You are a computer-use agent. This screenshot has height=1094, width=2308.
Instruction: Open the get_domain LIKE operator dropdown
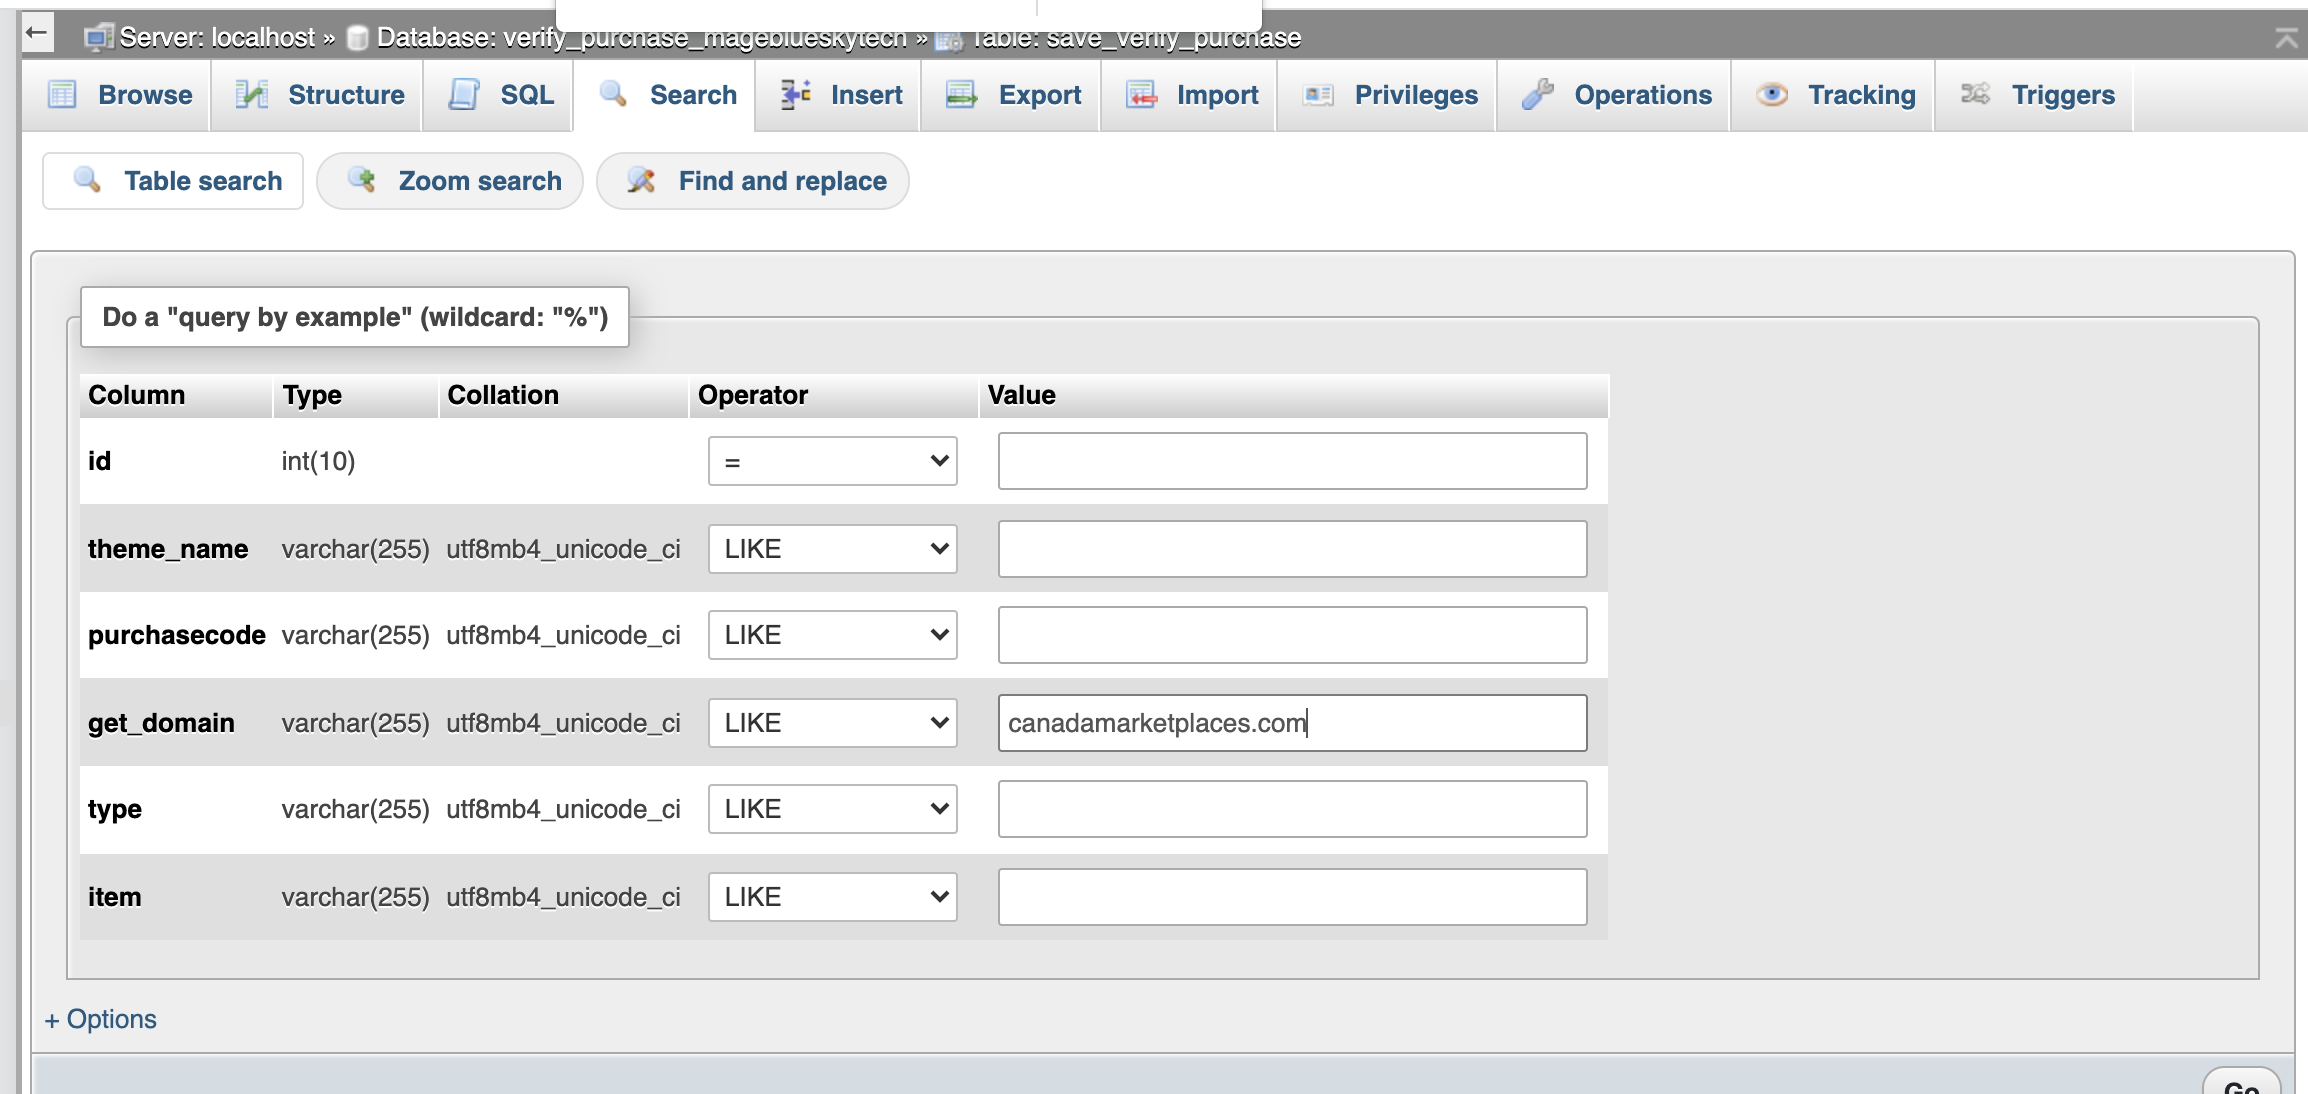(832, 723)
